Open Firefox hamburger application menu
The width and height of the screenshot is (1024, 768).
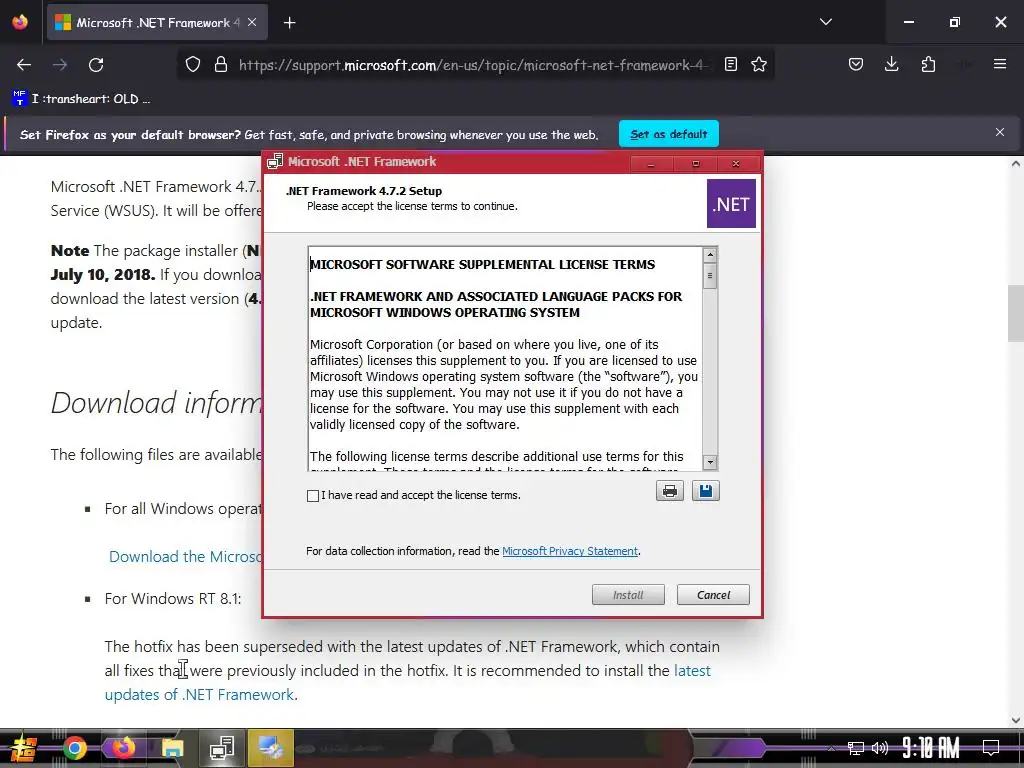click(1000, 64)
